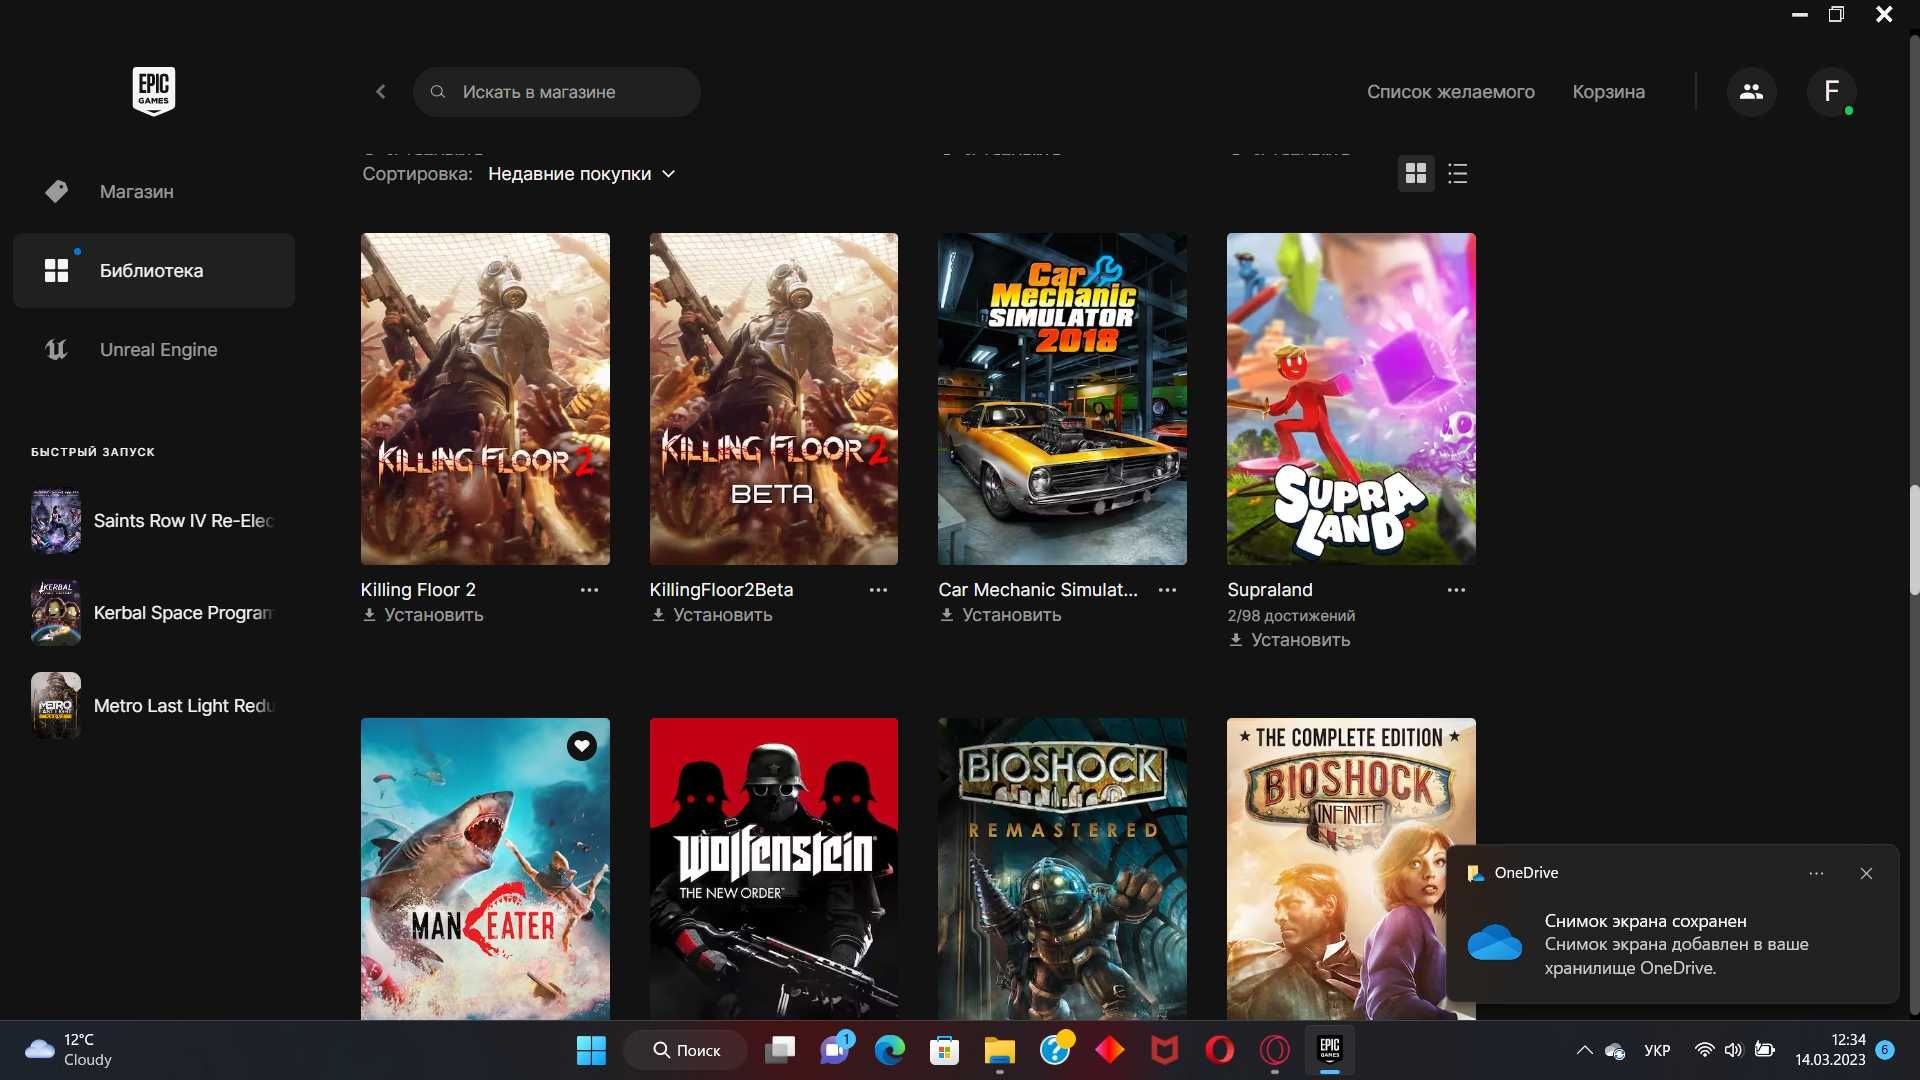Open the account profile avatar F
The width and height of the screenshot is (1920, 1080).
click(x=1831, y=92)
